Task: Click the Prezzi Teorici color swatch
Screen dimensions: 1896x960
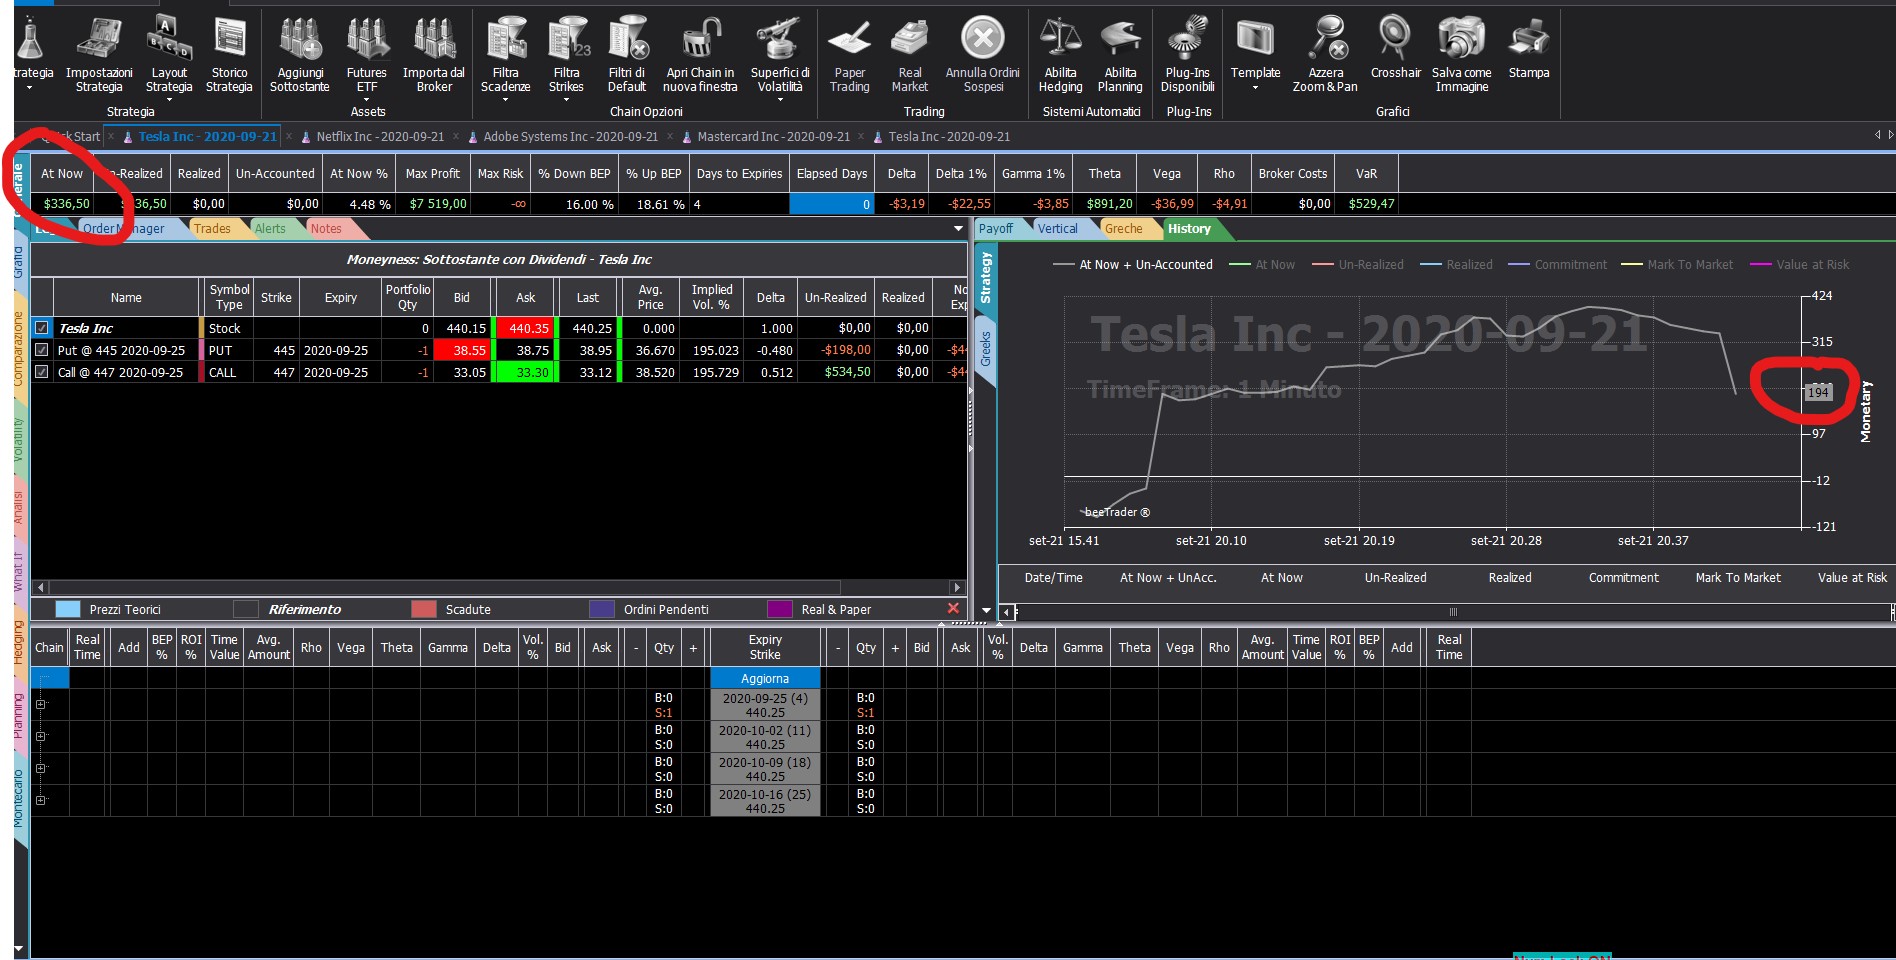Action: click(x=68, y=609)
